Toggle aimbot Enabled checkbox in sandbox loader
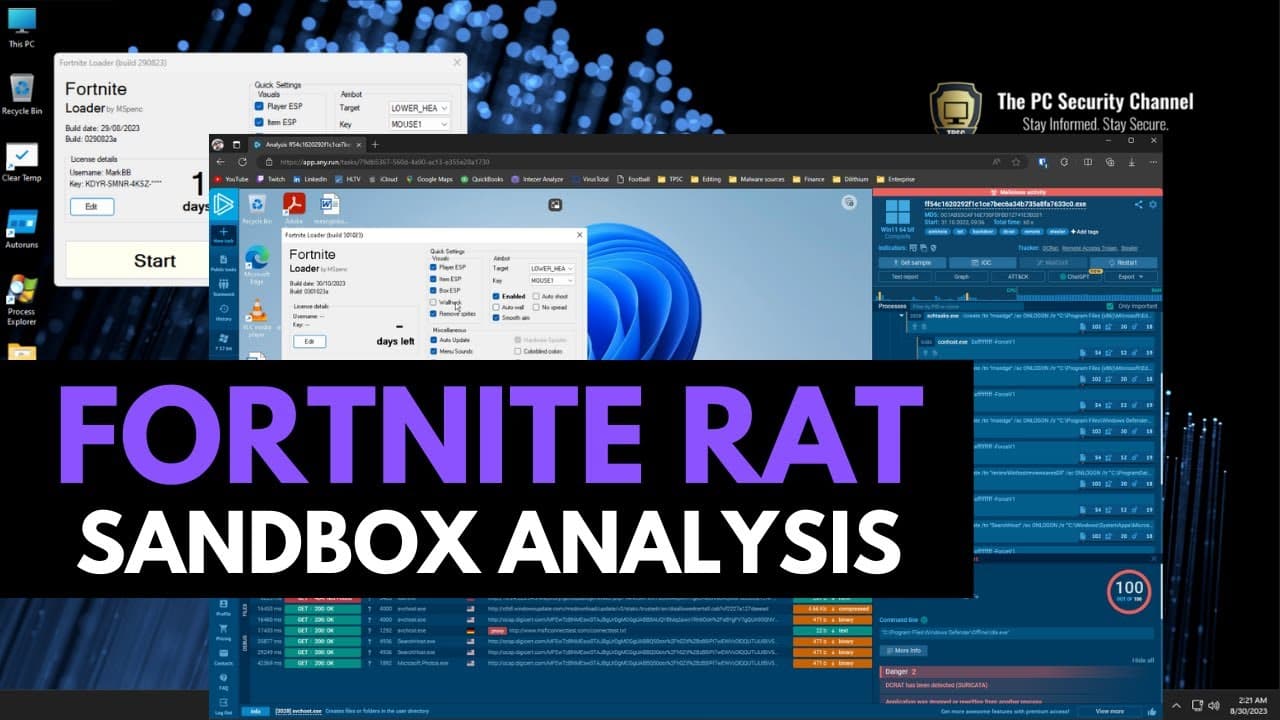The width and height of the screenshot is (1280, 720). pyautogui.click(x=497, y=296)
